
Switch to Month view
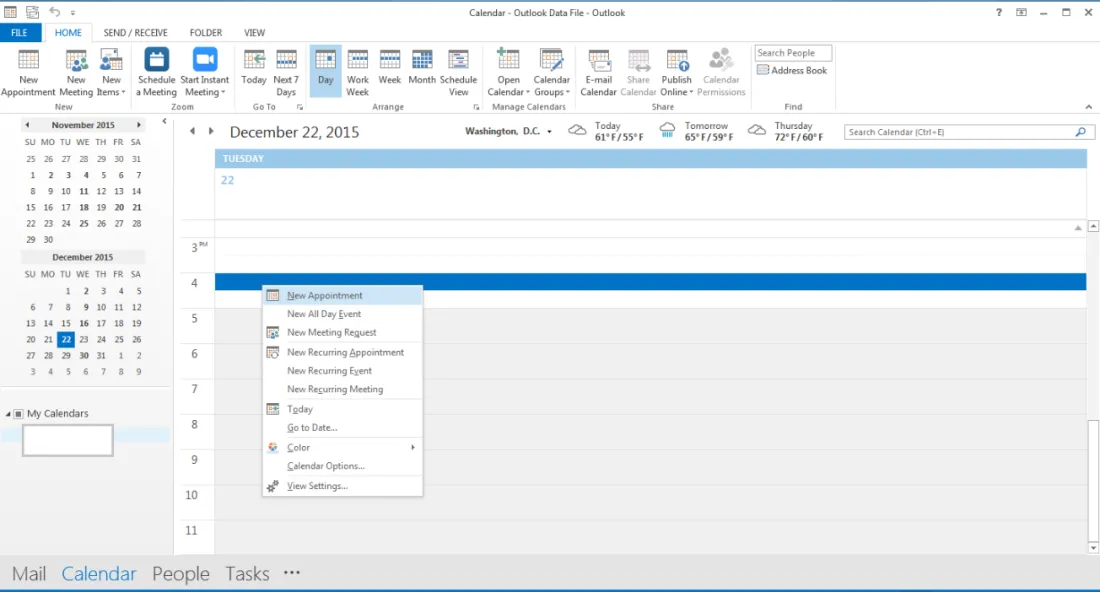click(x=422, y=67)
